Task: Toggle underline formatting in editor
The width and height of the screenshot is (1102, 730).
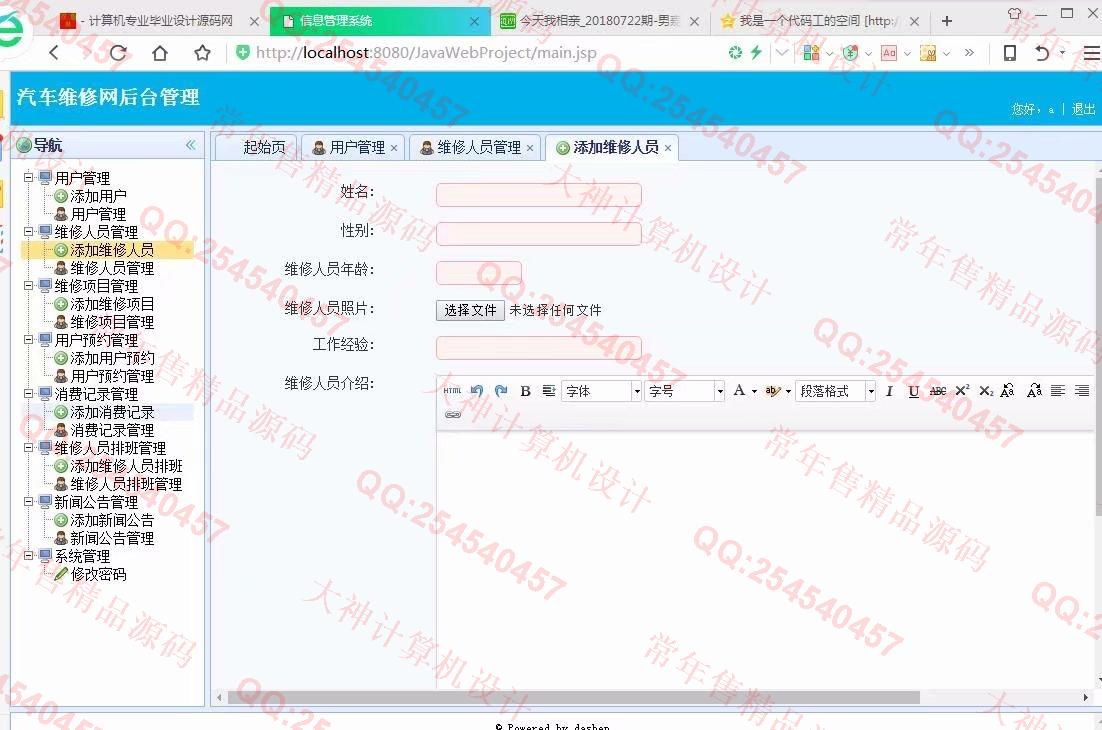Action: [x=914, y=391]
